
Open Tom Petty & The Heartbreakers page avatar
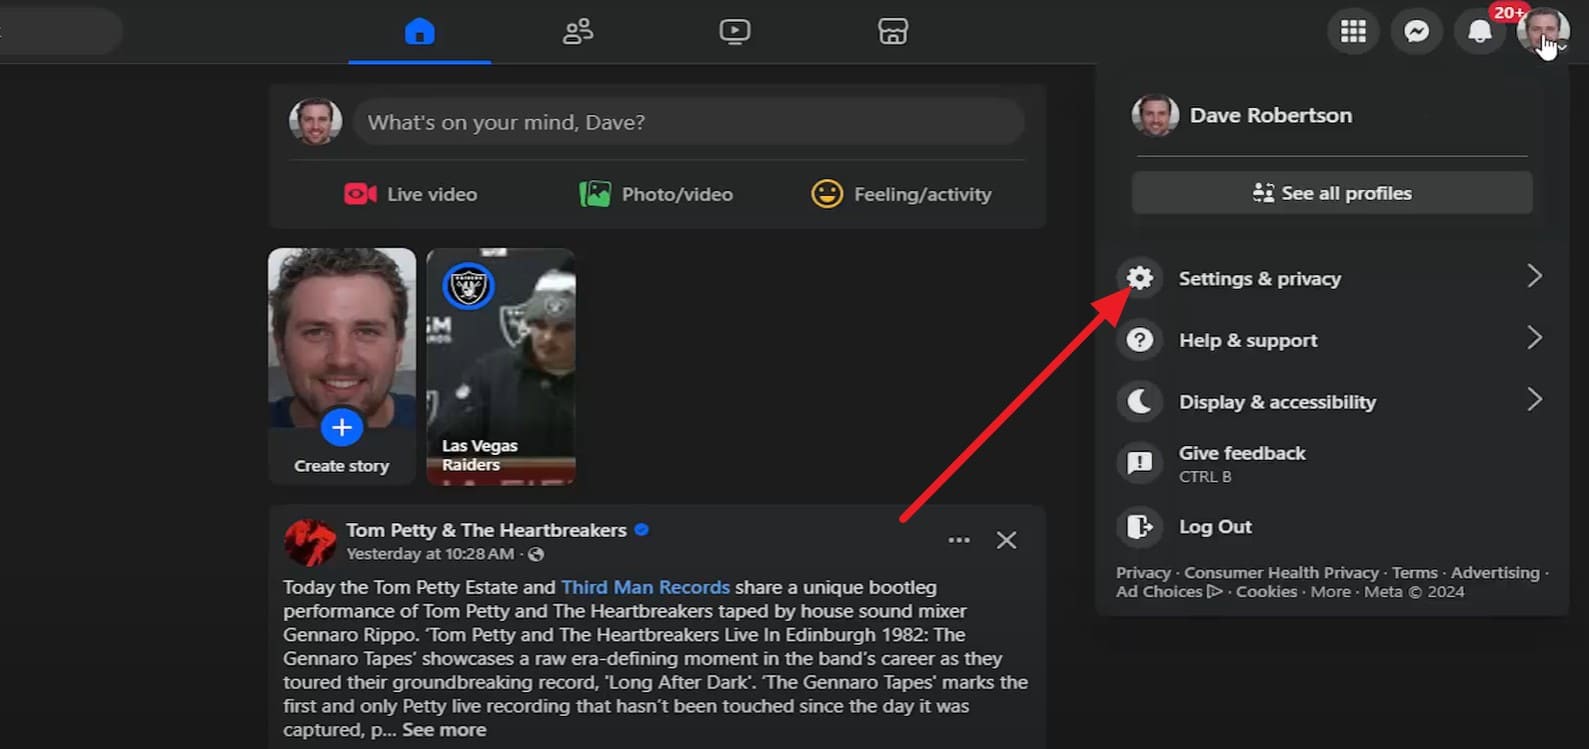click(310, 542)
